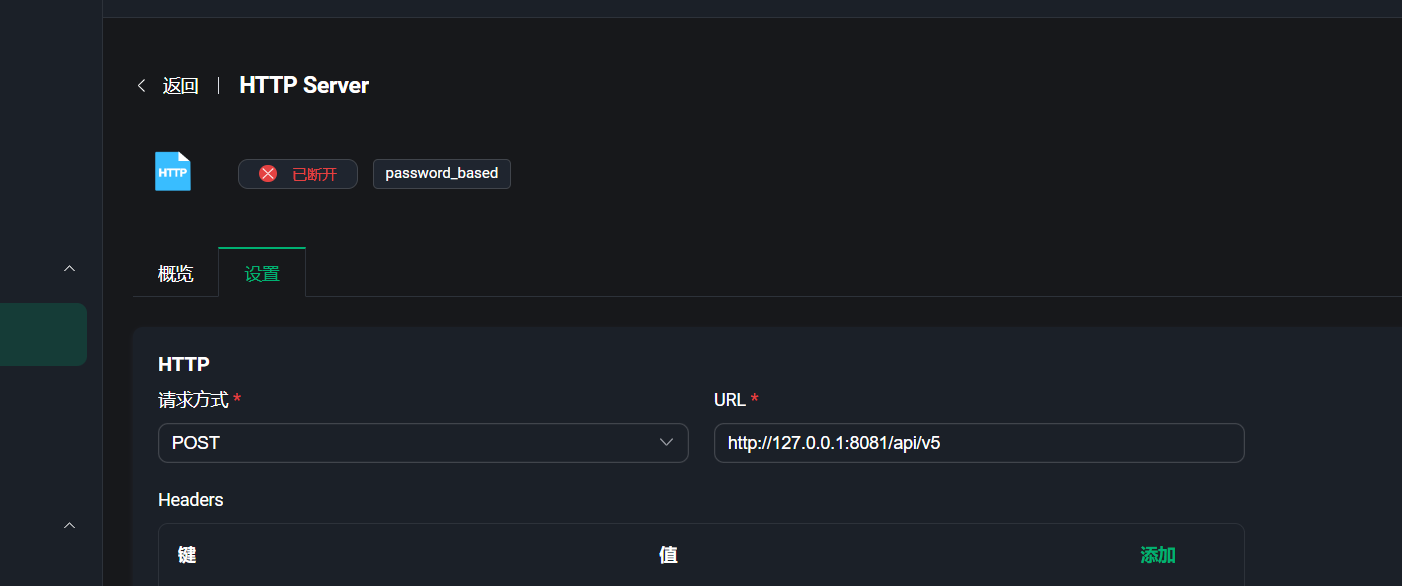Click the HTTP Server page title
Viewport: 1402px width, 586px height.
click(304, 86)
